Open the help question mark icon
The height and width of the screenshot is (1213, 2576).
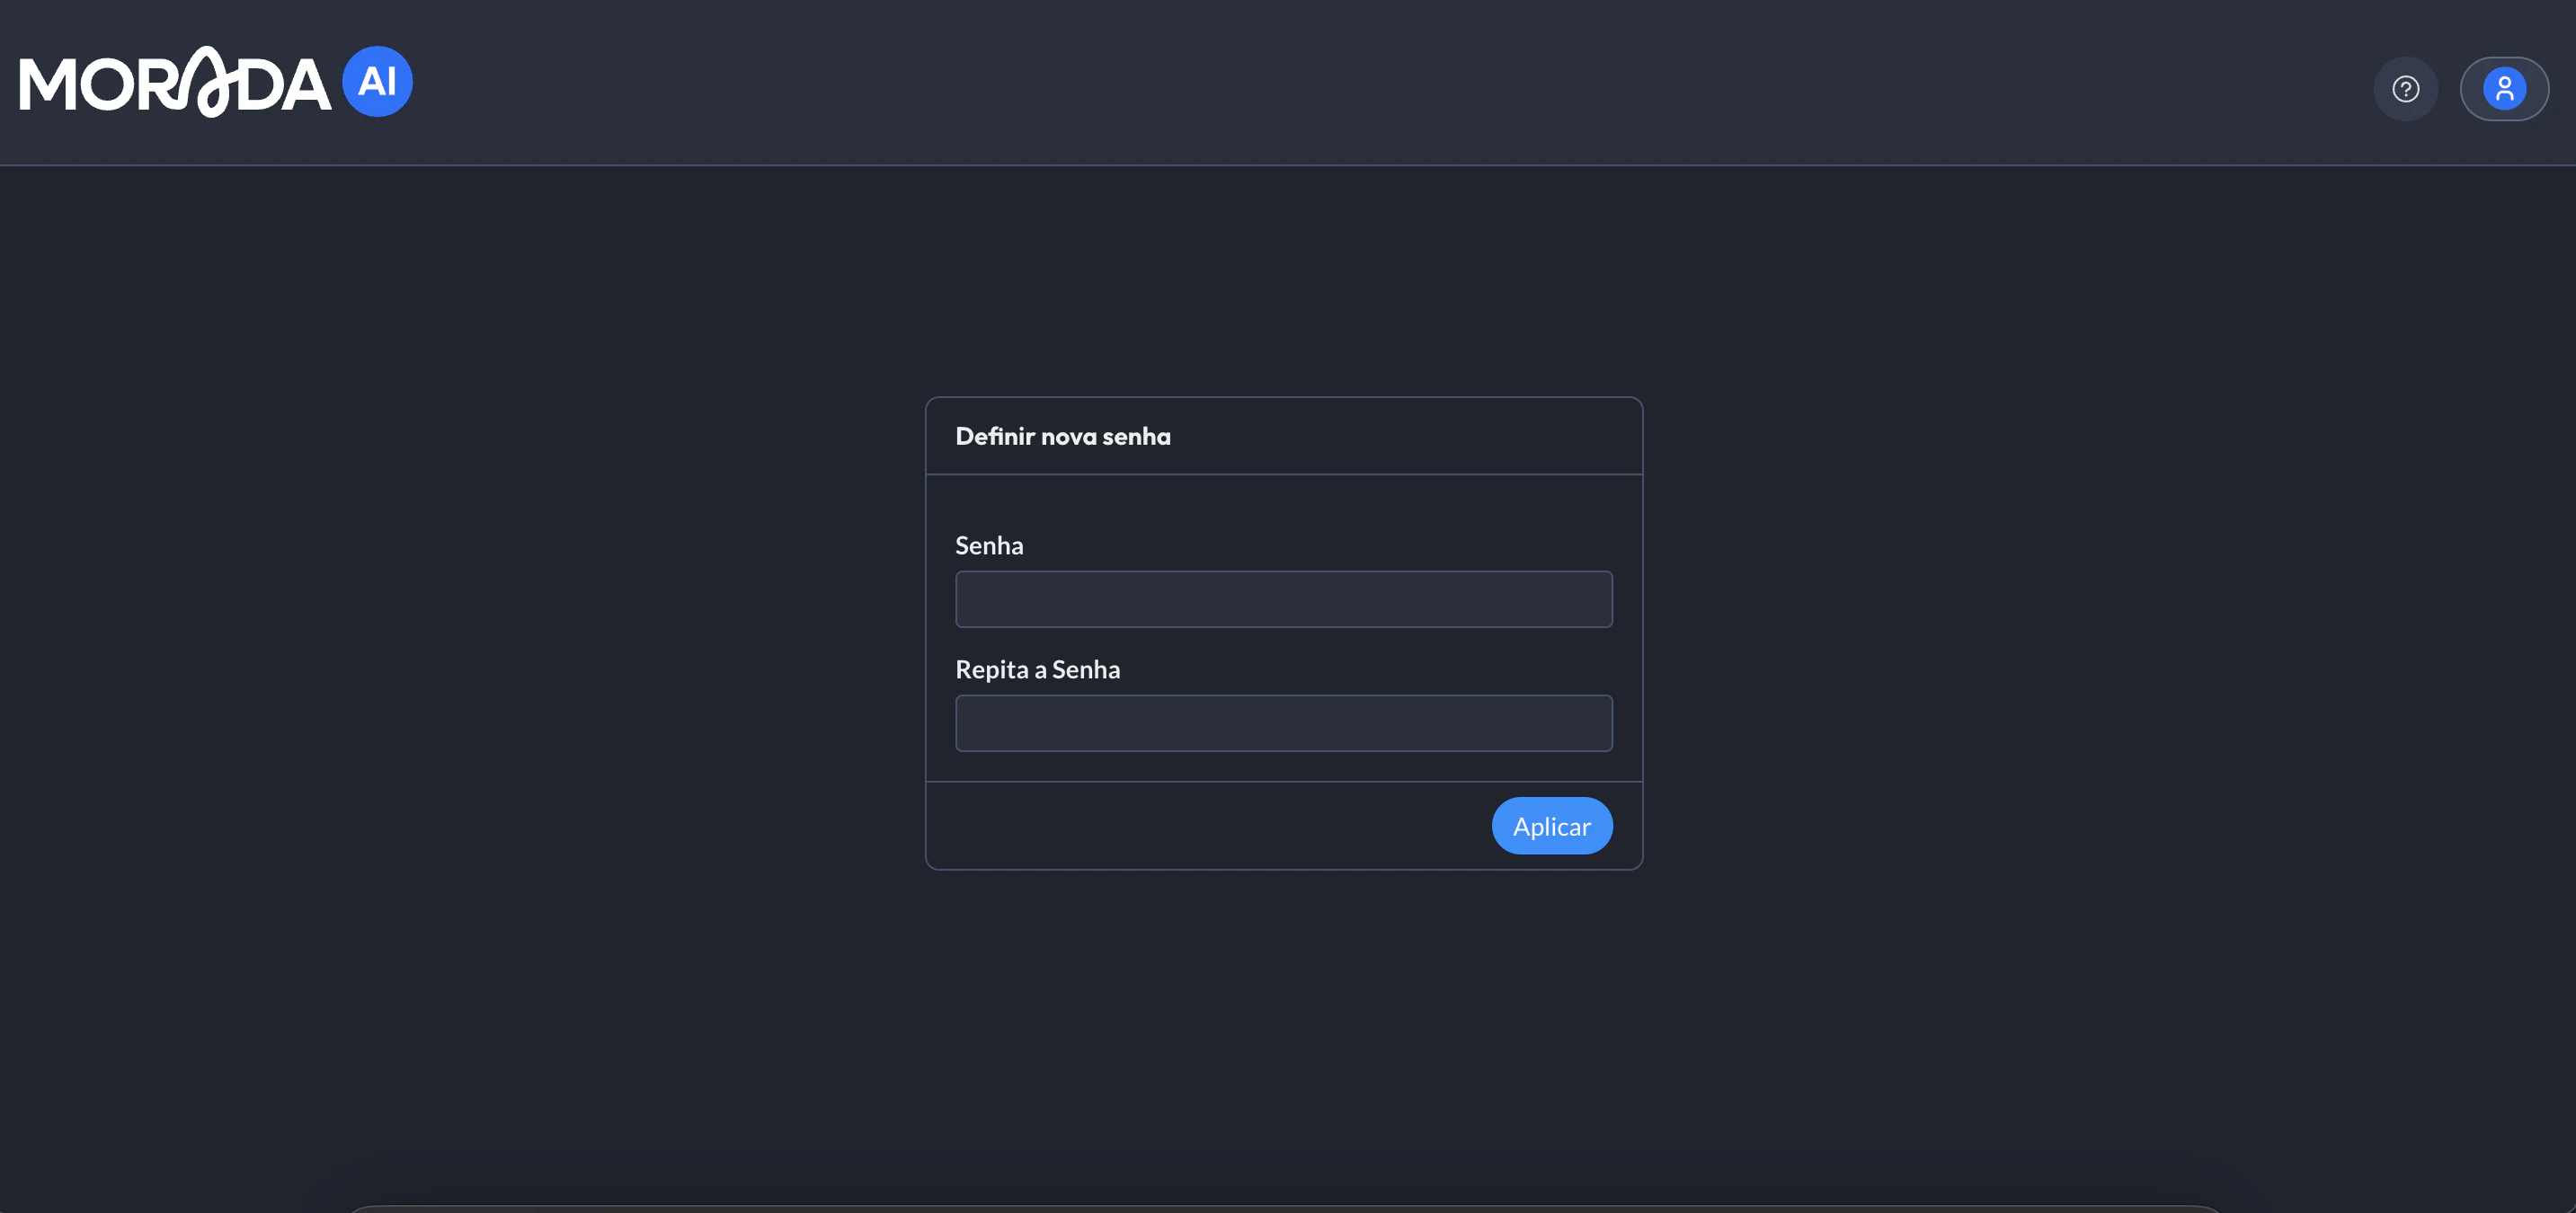pos(2405,89)
